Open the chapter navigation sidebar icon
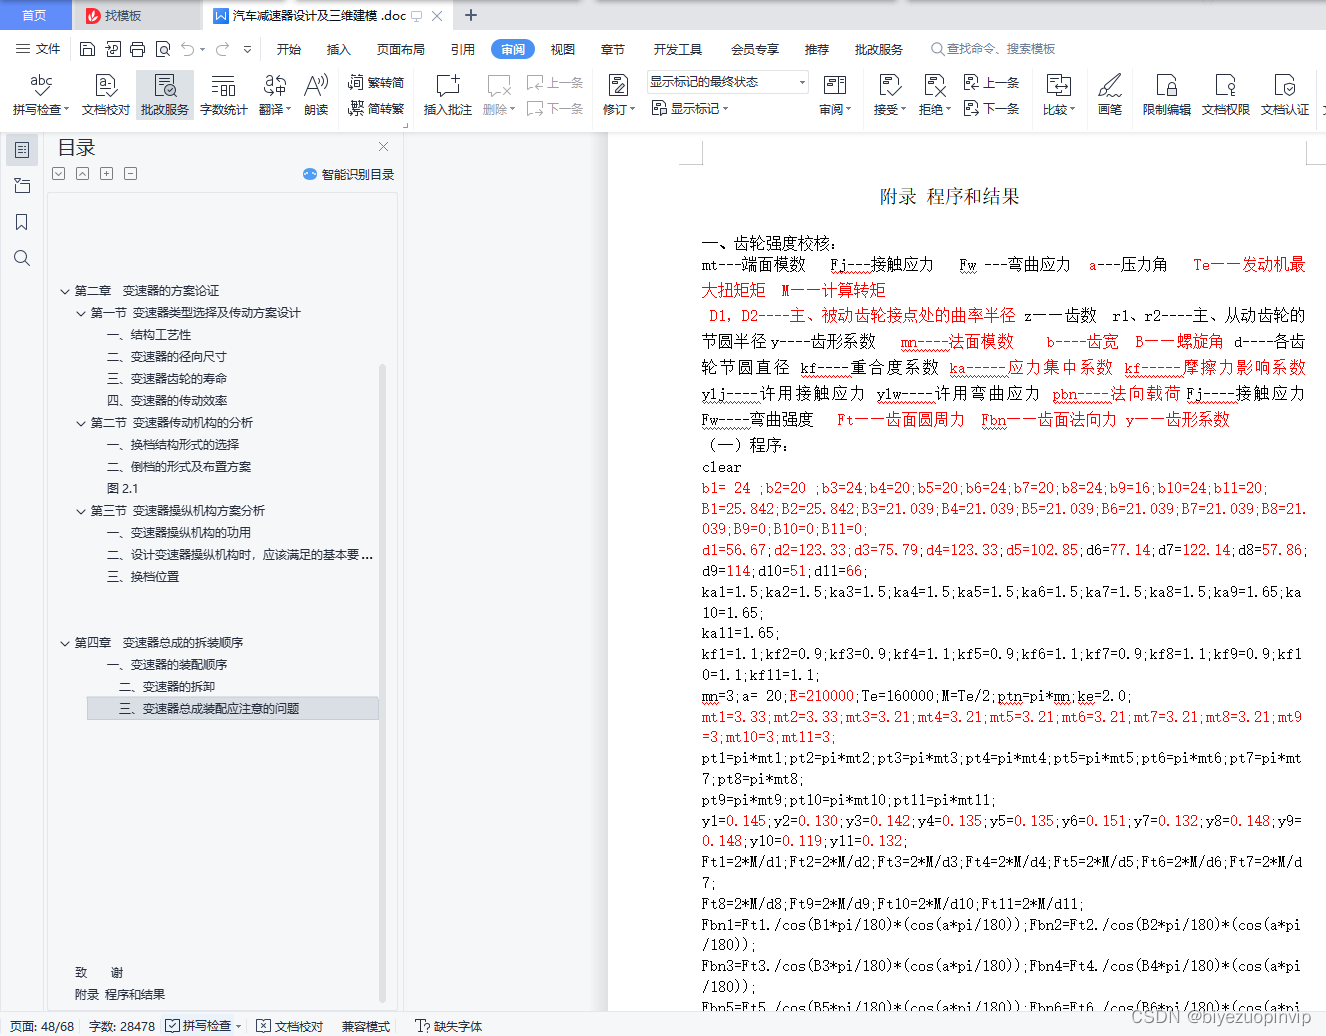The width and height of the screenshot is (1326, 1036). pos(21,186)
